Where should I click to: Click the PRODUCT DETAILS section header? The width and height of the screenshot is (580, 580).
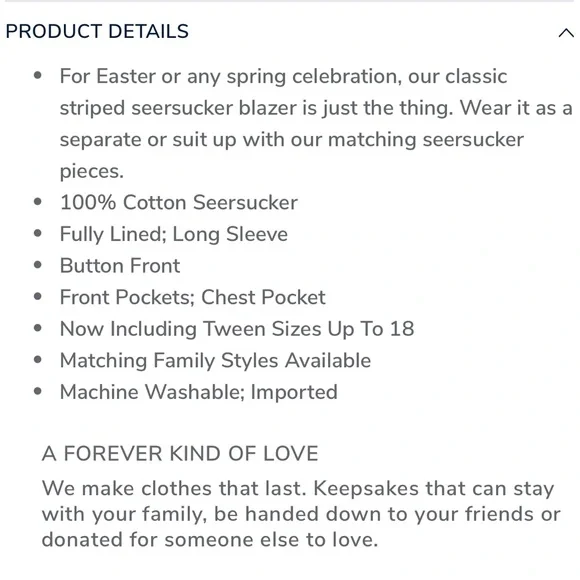click(x=97, y=31)
